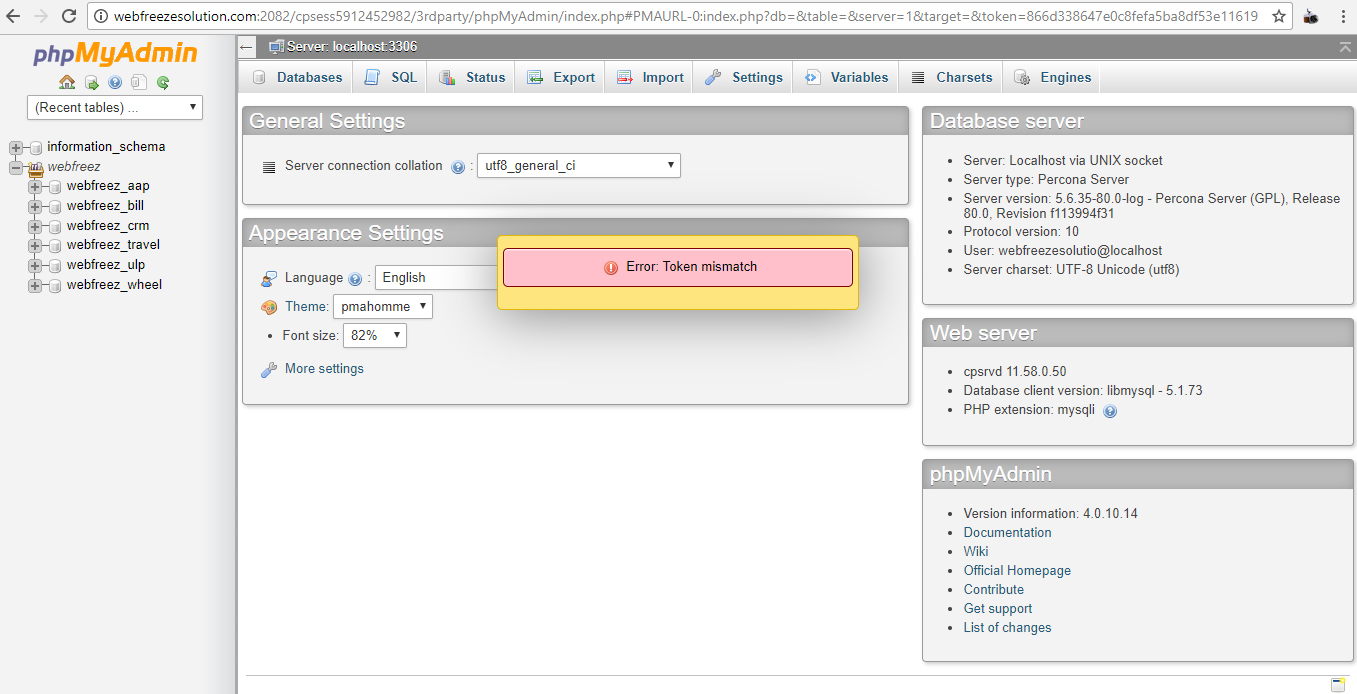The width and height of the screenshot is (1357, 694).
Task: Expand the webfreez_bill database node
Action: pos(35,207)
